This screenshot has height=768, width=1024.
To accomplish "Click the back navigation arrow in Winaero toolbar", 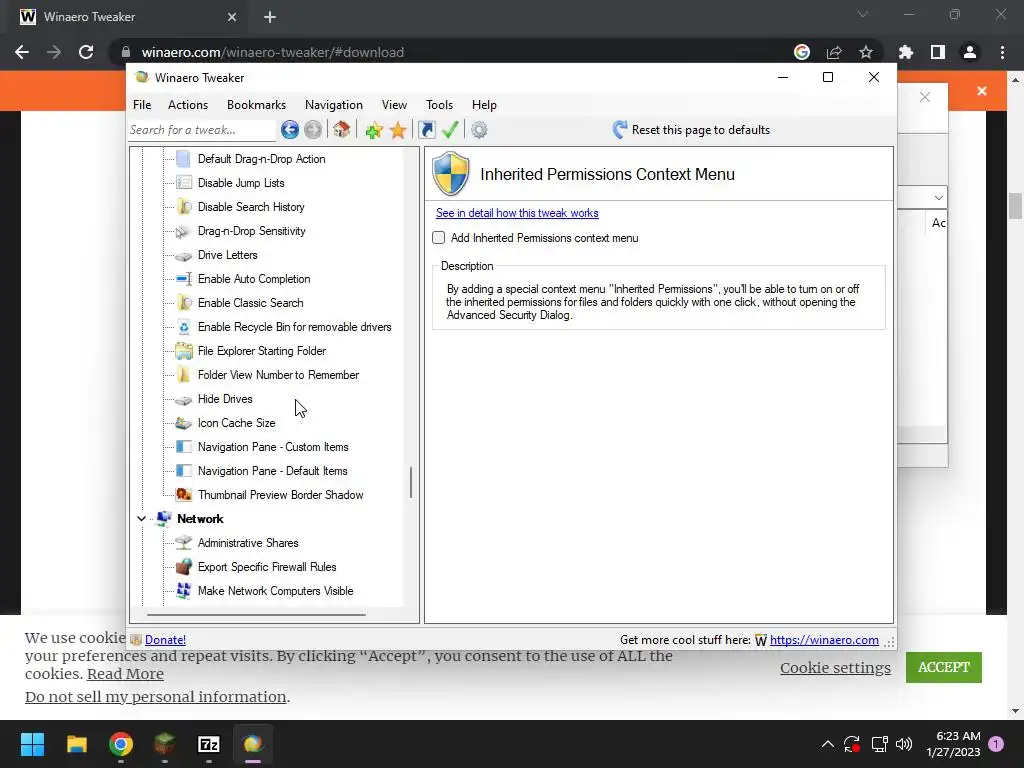I will (290, 130).
